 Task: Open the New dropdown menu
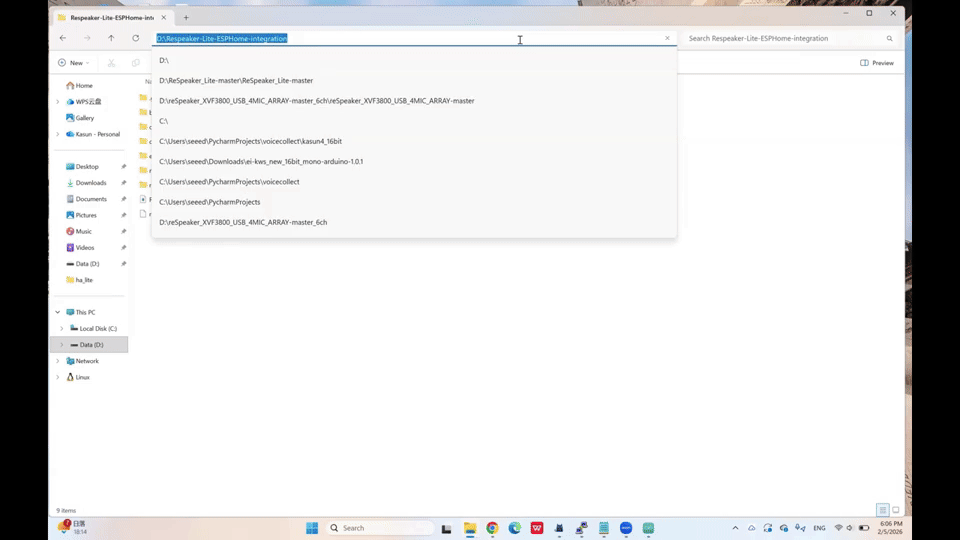pos(73,63)
